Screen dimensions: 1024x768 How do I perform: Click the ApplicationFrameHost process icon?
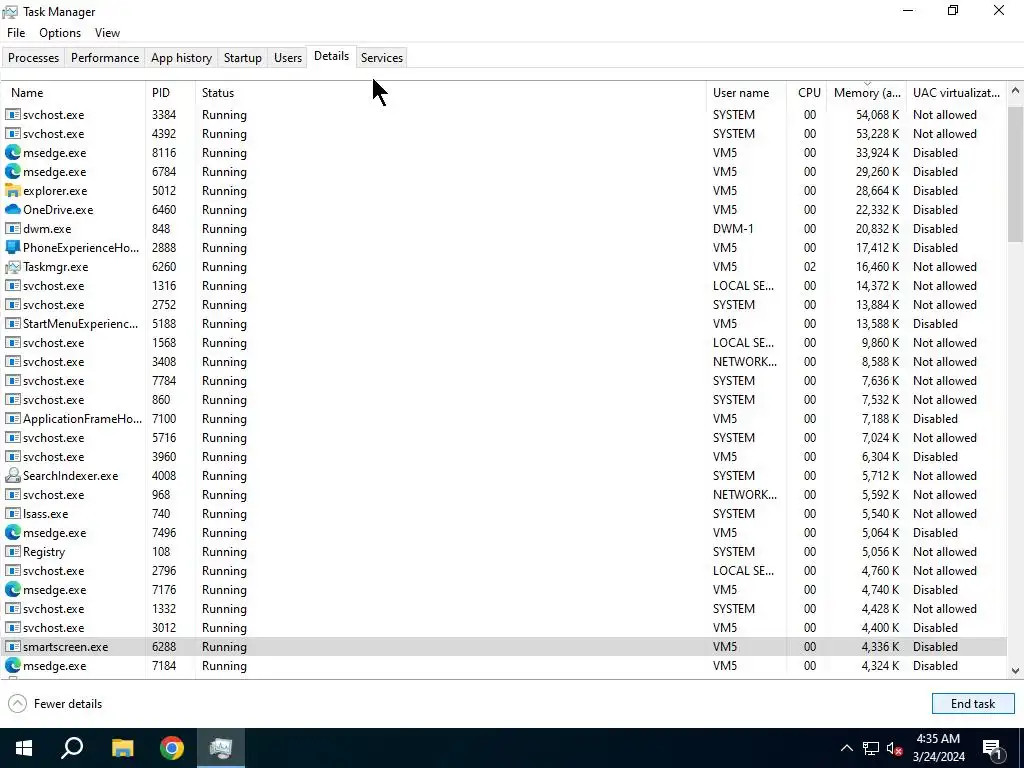[12, 419]
